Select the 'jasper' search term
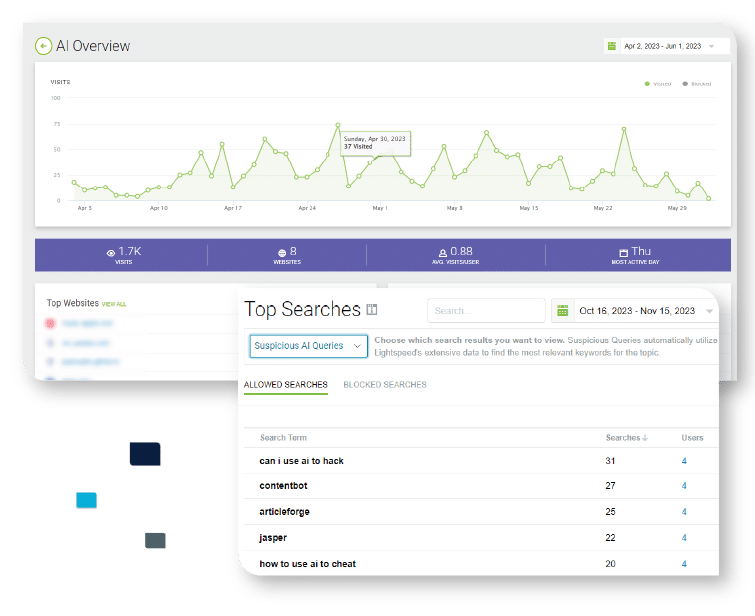The width and height of the screenshot is (755, 616). click(x=273, y=538)
